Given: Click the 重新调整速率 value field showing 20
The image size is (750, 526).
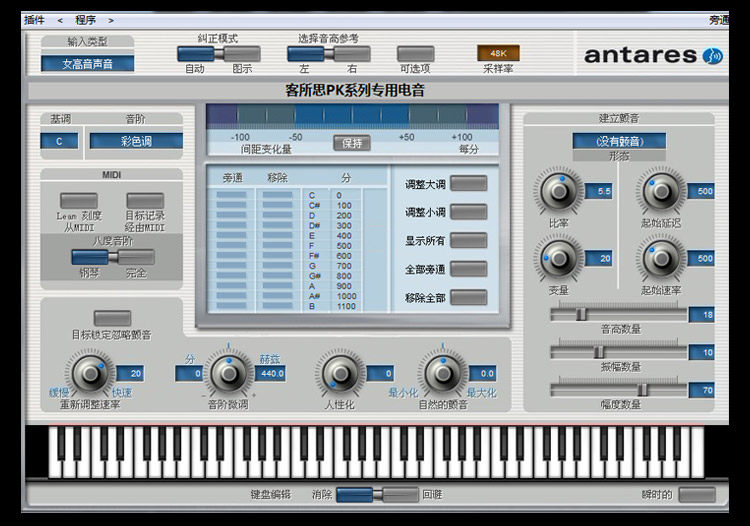Looking at the screenshot, I should (130, 373).
